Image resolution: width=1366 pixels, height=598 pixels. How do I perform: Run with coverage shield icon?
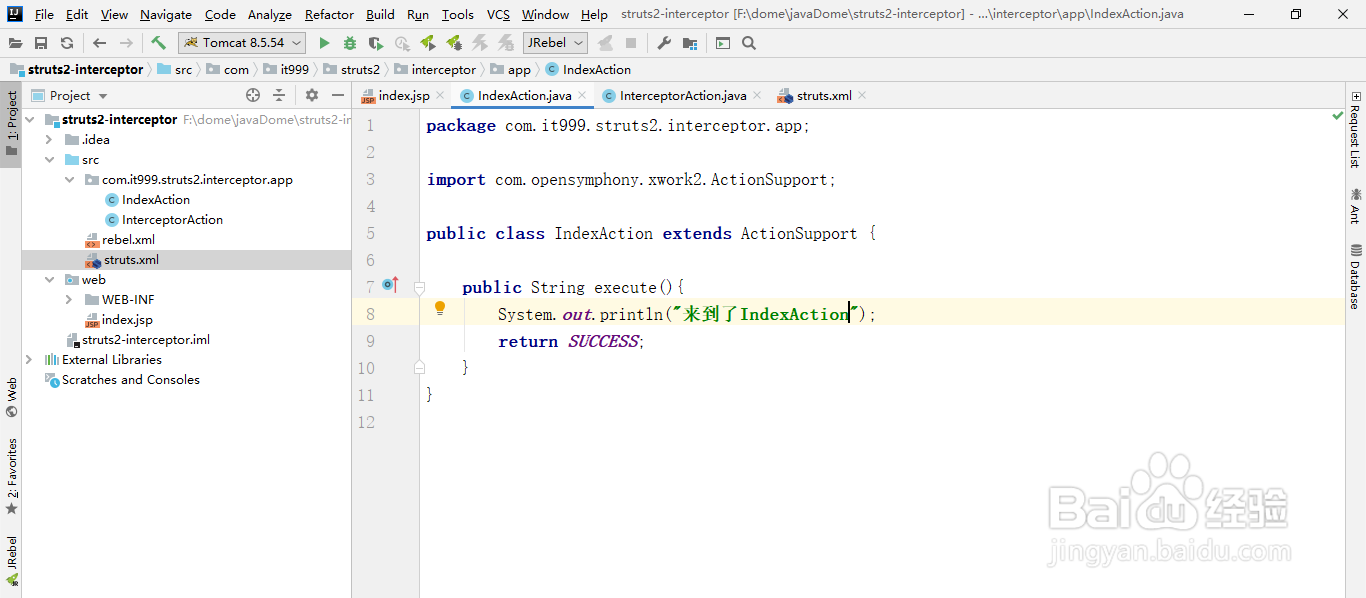(x=376, y=43)
